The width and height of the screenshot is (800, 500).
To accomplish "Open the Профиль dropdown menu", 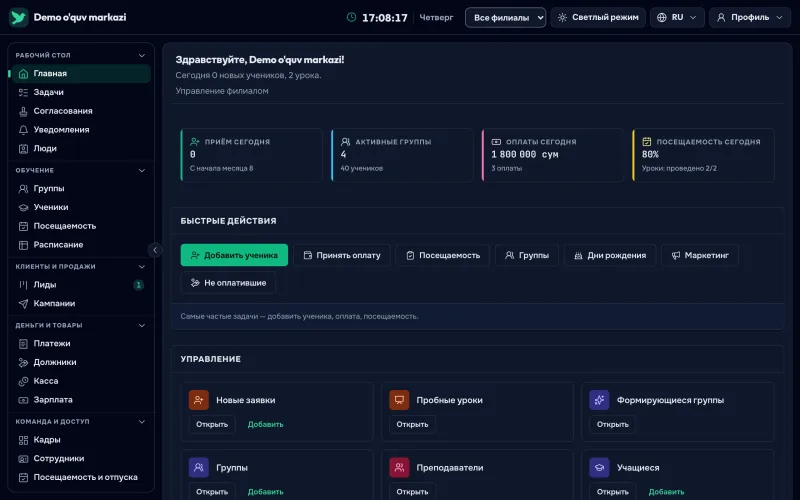I will click(x=750, y=17).
